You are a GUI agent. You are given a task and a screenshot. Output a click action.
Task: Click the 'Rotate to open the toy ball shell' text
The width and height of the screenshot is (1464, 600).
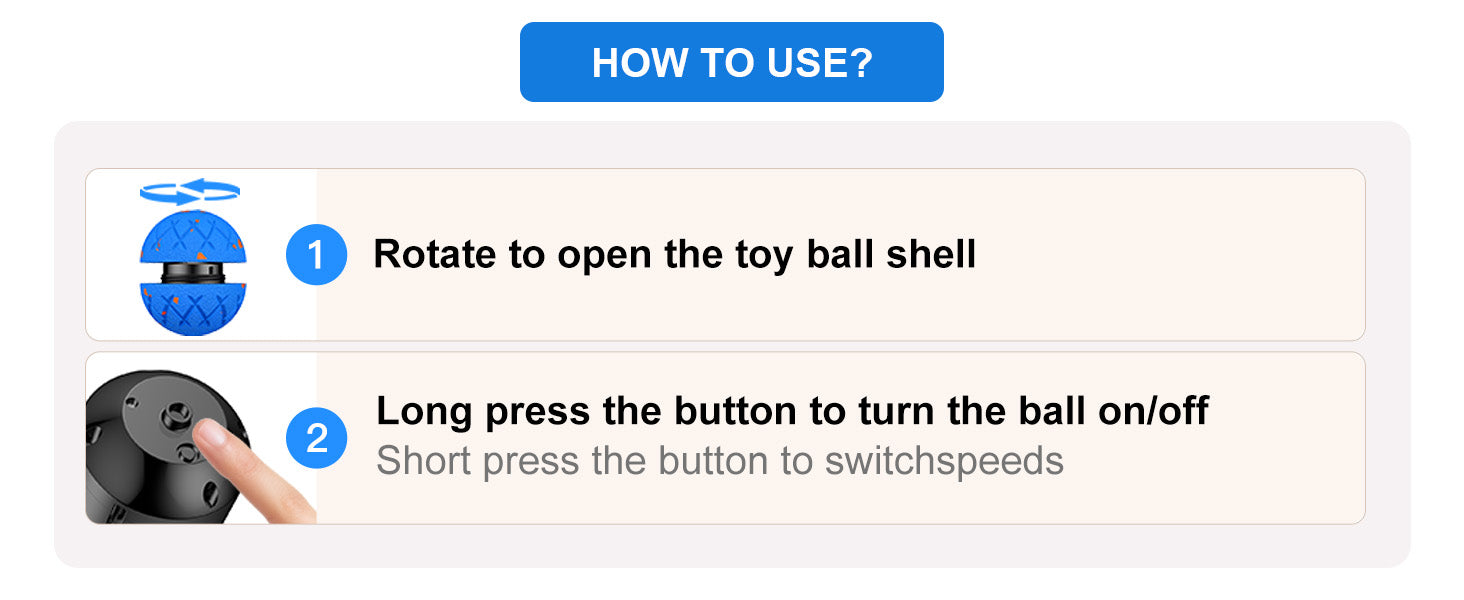point(674,255)
